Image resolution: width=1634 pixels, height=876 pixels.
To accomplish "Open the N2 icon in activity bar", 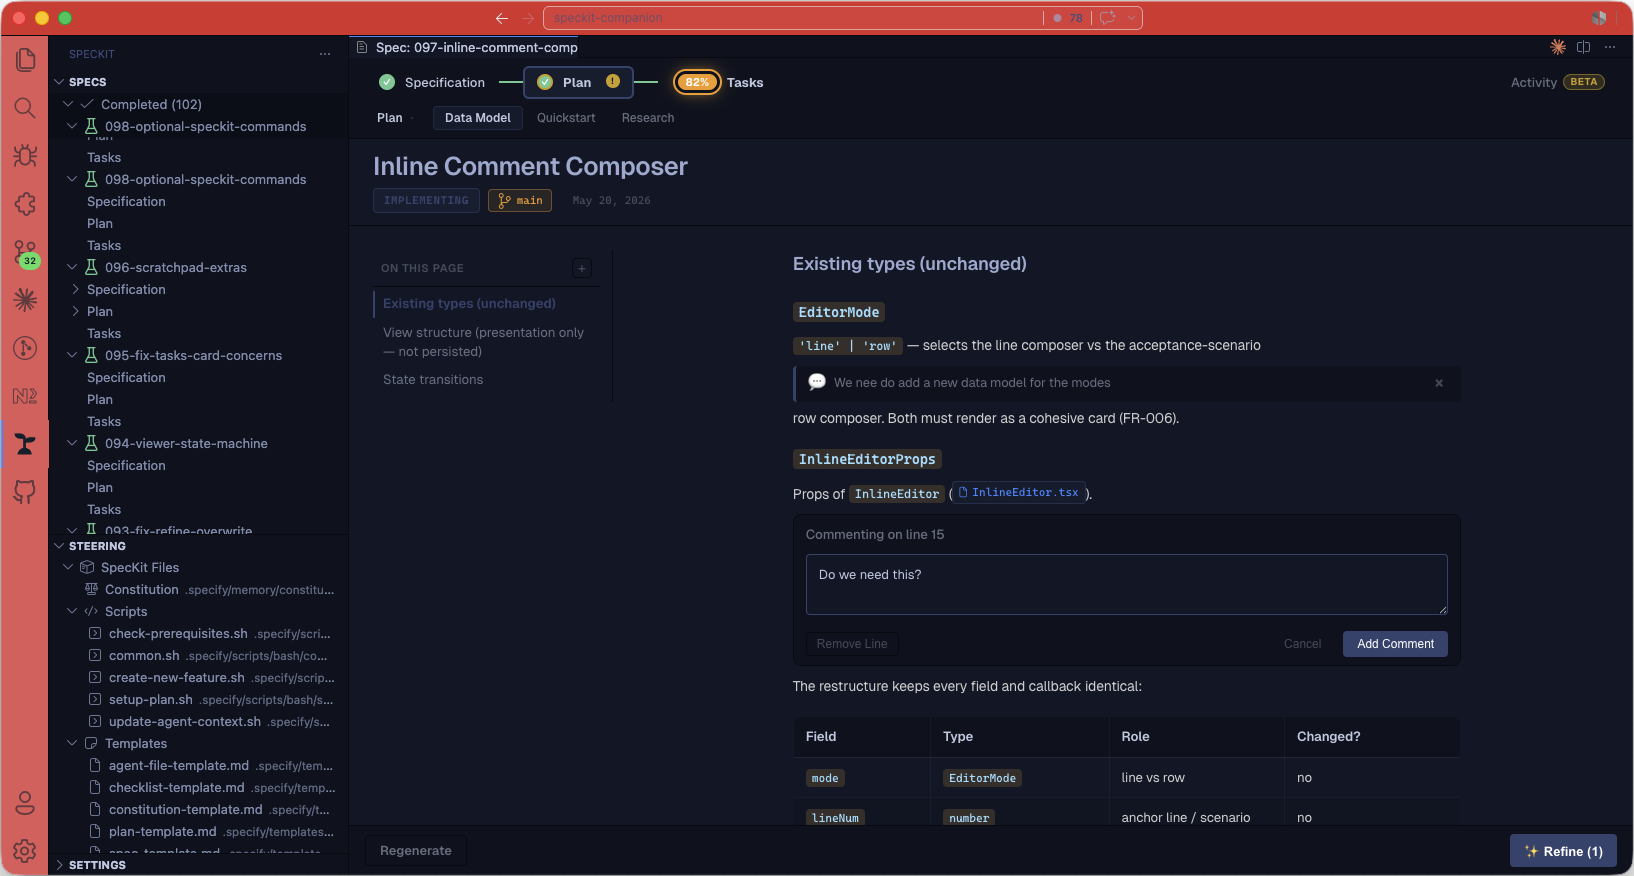I will (x=25, y=396).
